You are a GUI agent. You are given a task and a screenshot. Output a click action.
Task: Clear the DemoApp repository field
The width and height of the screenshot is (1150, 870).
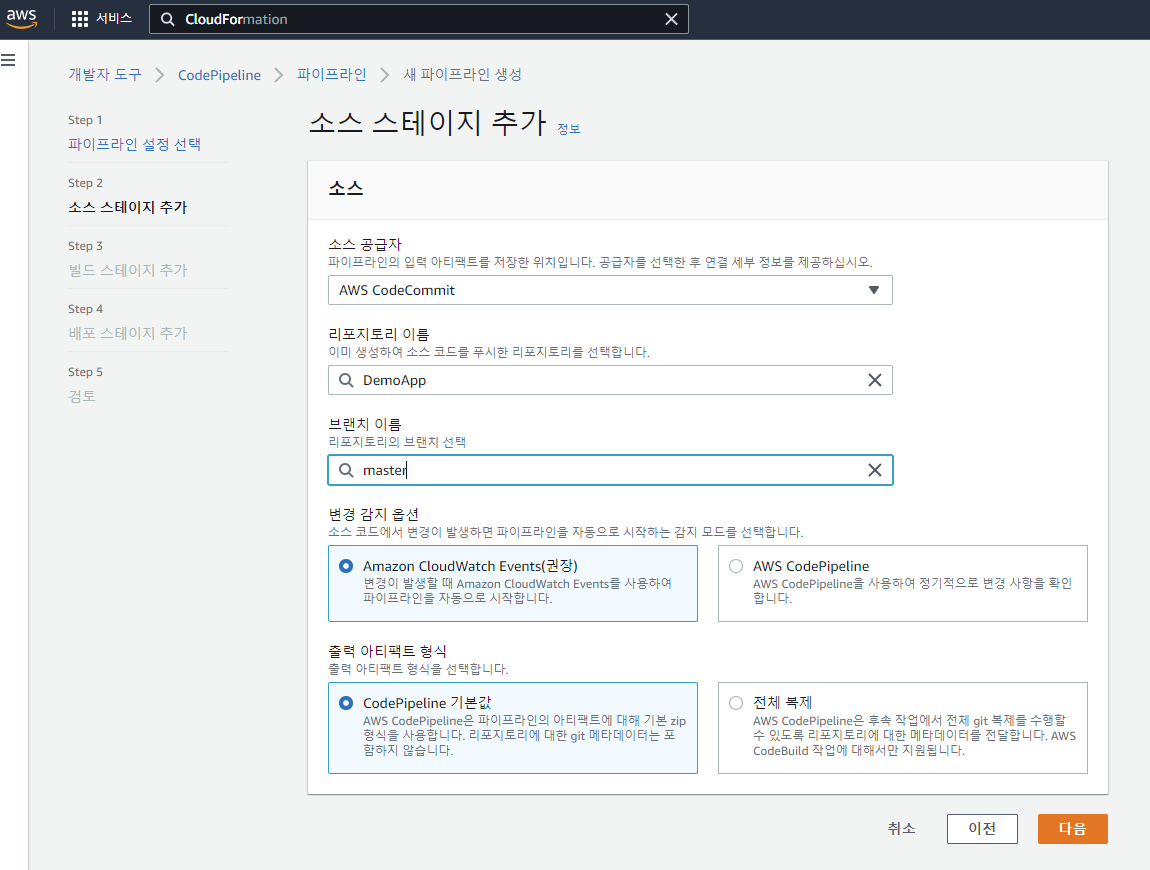875,380
